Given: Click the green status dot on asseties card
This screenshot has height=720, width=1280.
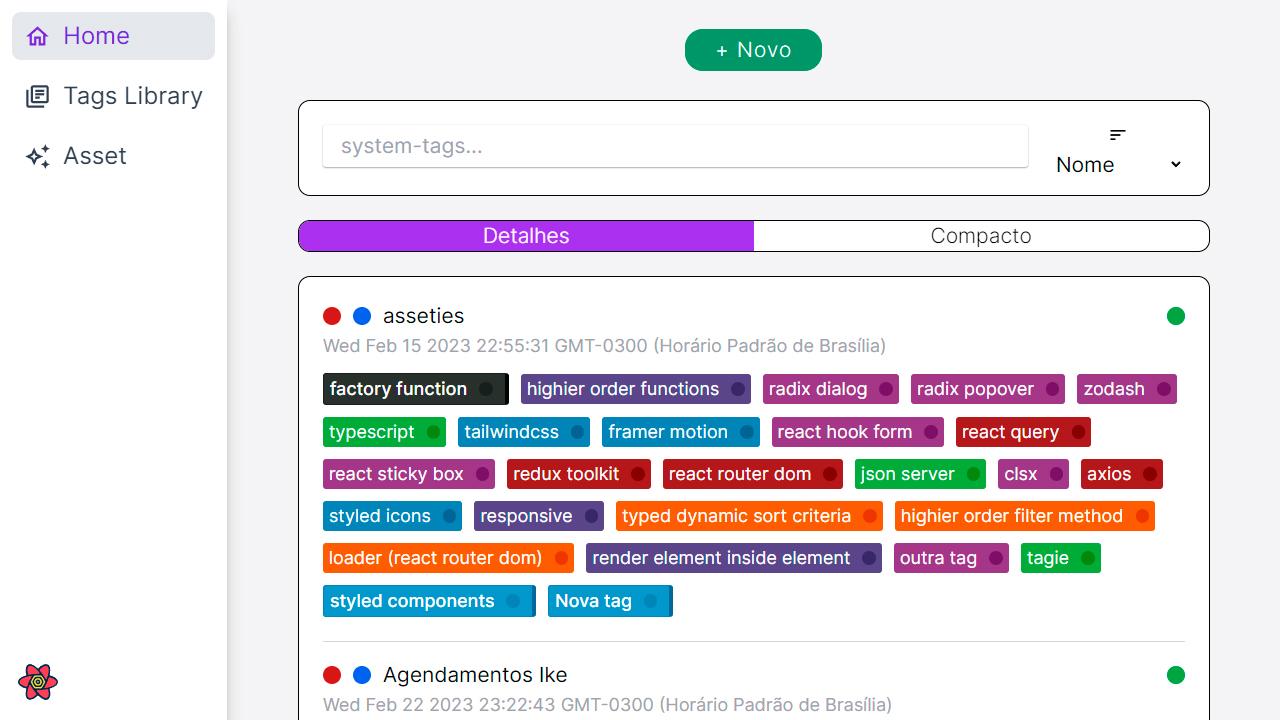Looking at the screenshot, I should coord(1176,316).
